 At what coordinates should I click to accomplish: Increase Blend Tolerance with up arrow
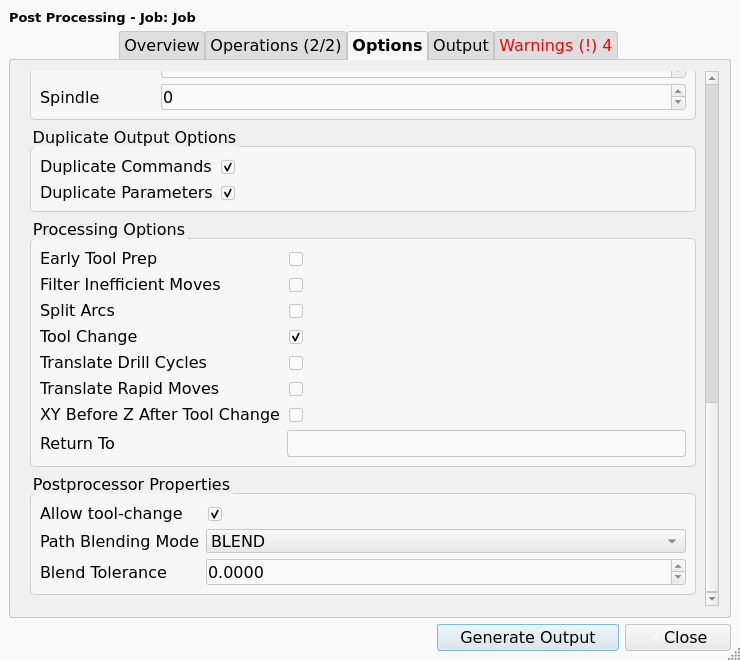pos(678,567)
